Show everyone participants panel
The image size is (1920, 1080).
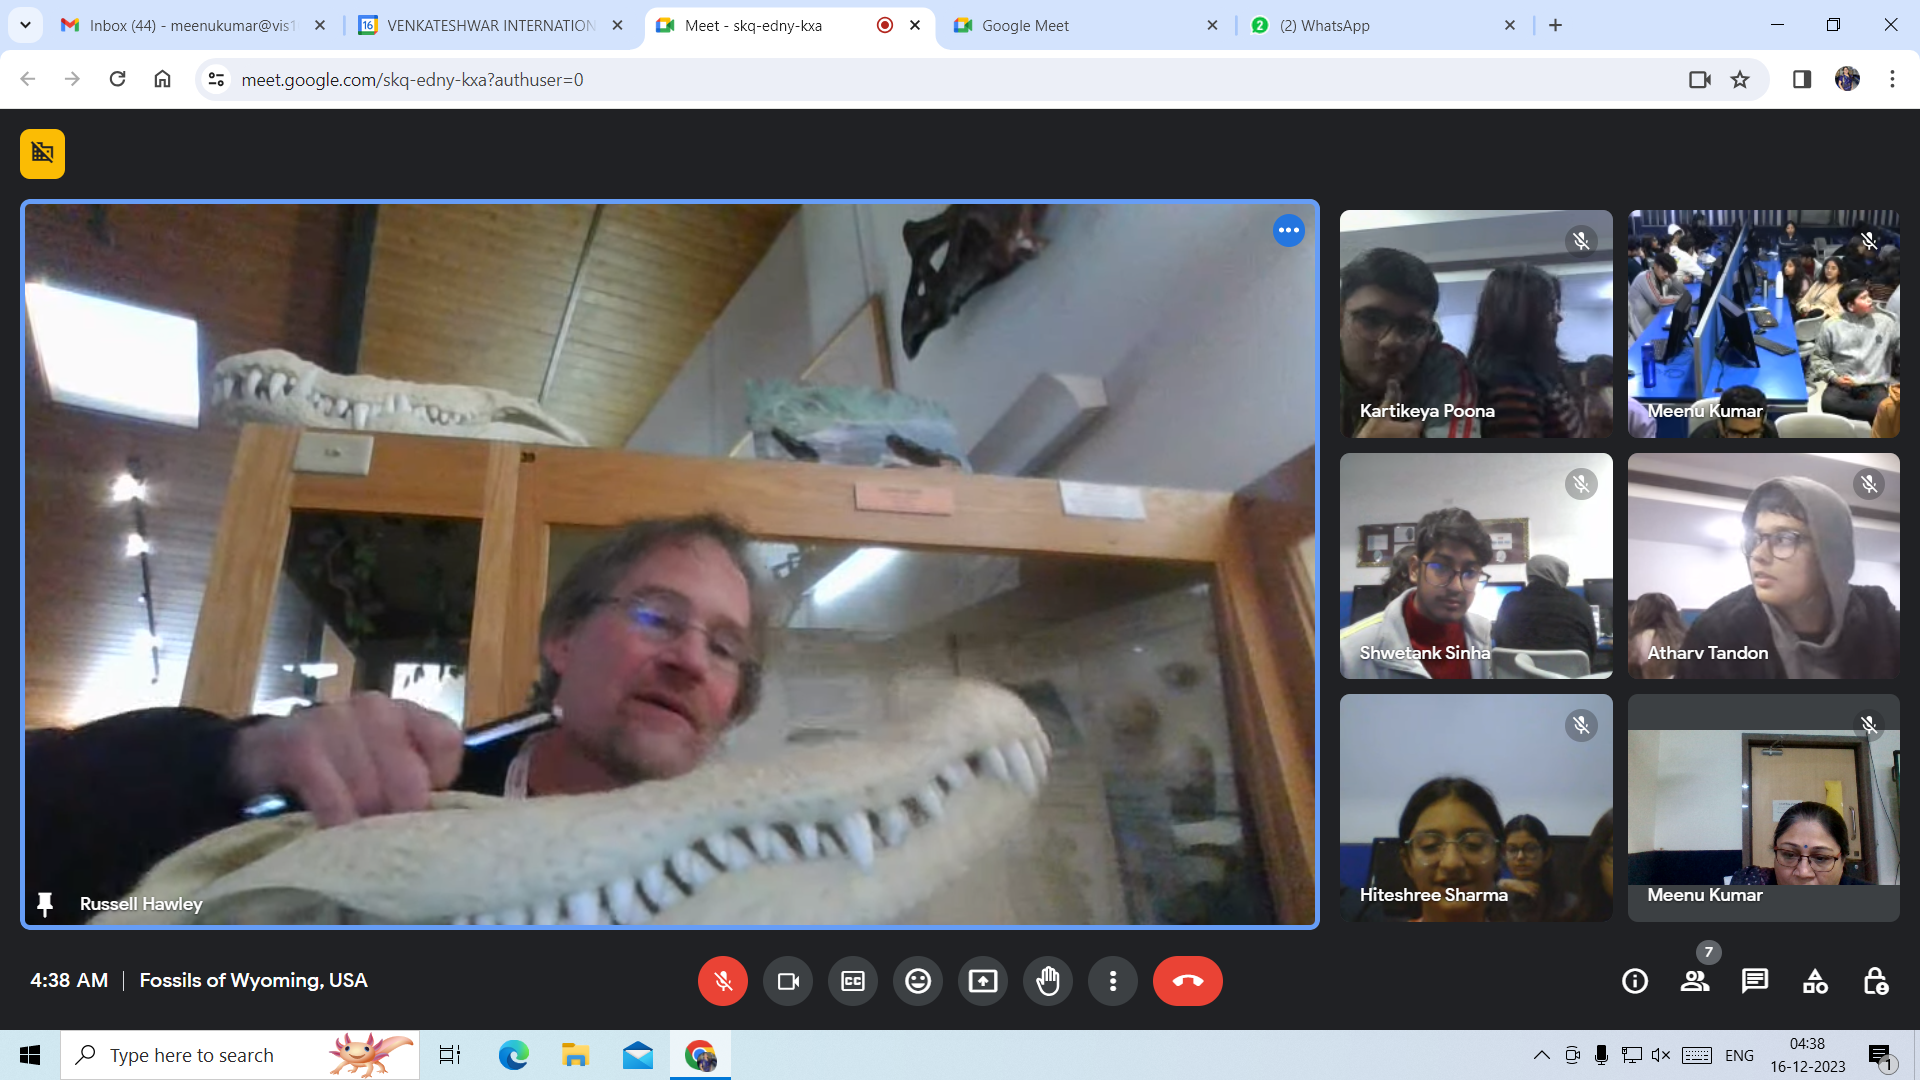click(1695, 981)
